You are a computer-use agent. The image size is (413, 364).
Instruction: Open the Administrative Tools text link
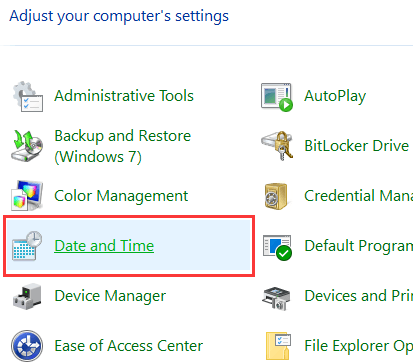coord(124,96)
